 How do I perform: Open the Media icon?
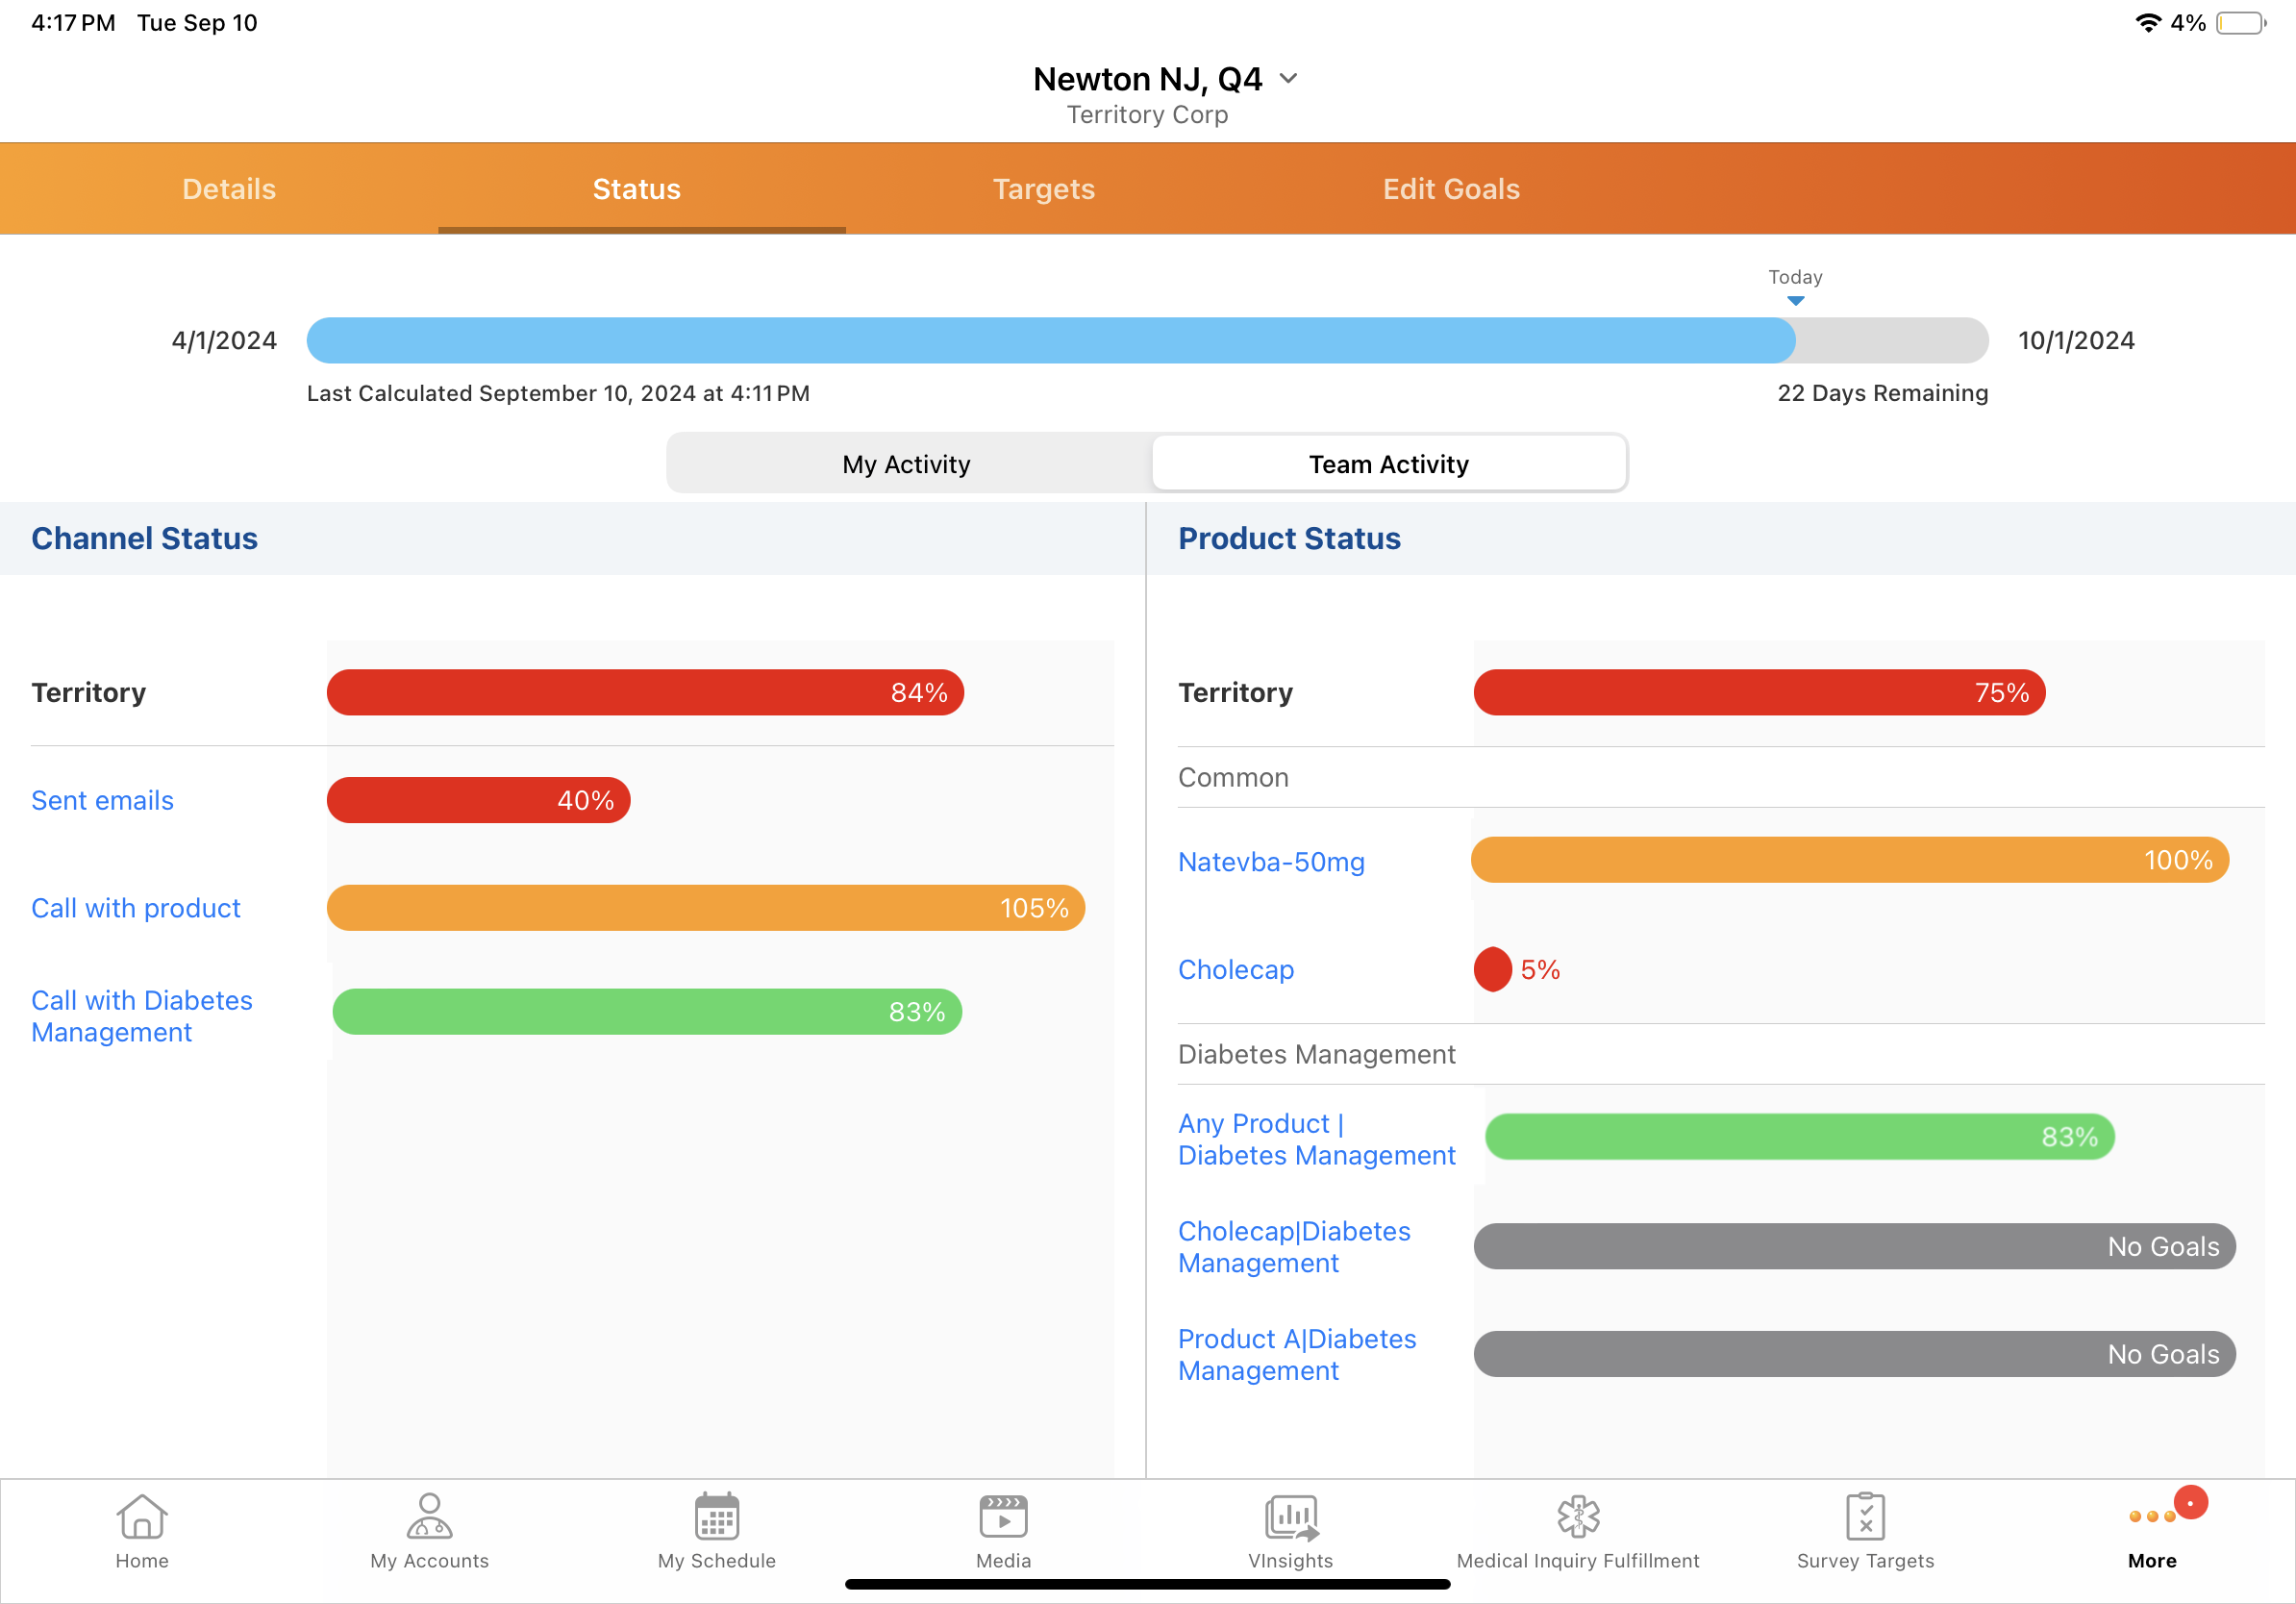pyautogui.click(x=1003, y=1517)
